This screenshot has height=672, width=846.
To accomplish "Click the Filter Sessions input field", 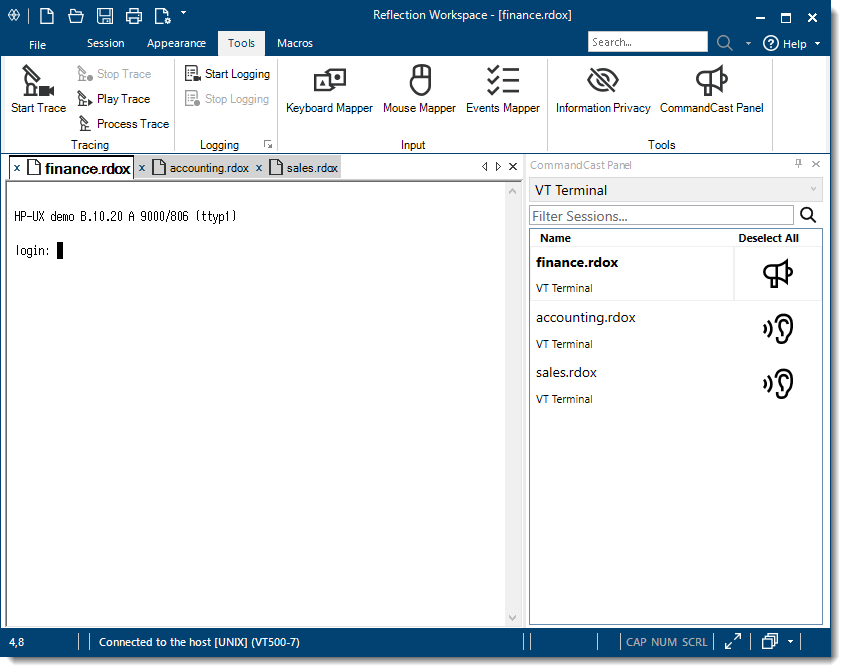I will (x=661, y=216).
